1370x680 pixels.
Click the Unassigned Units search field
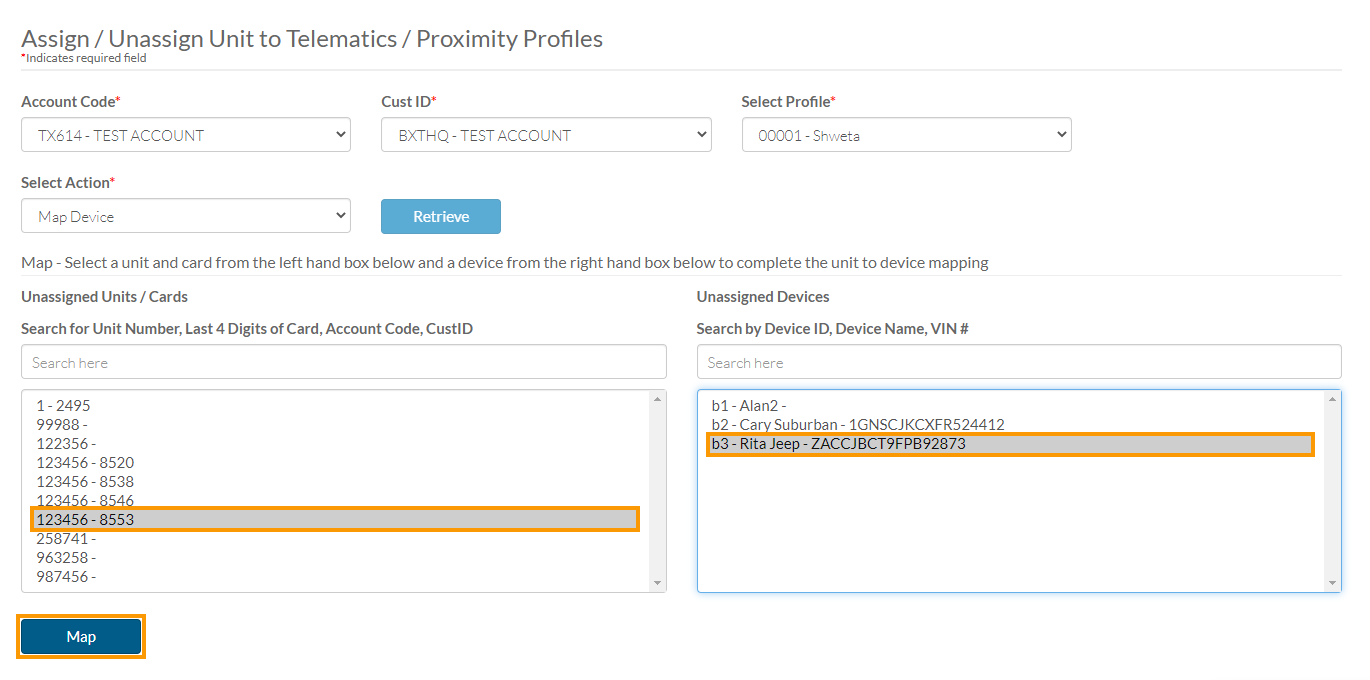point(344,361)
